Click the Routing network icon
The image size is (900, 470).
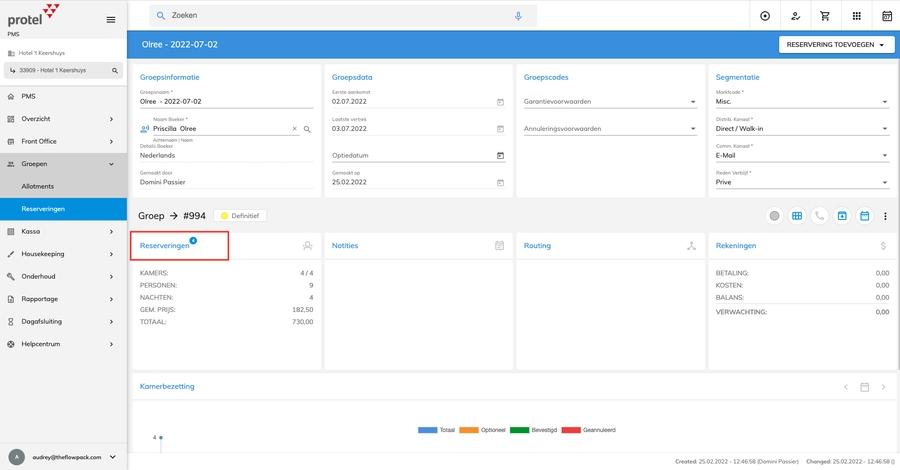(691, 245)
